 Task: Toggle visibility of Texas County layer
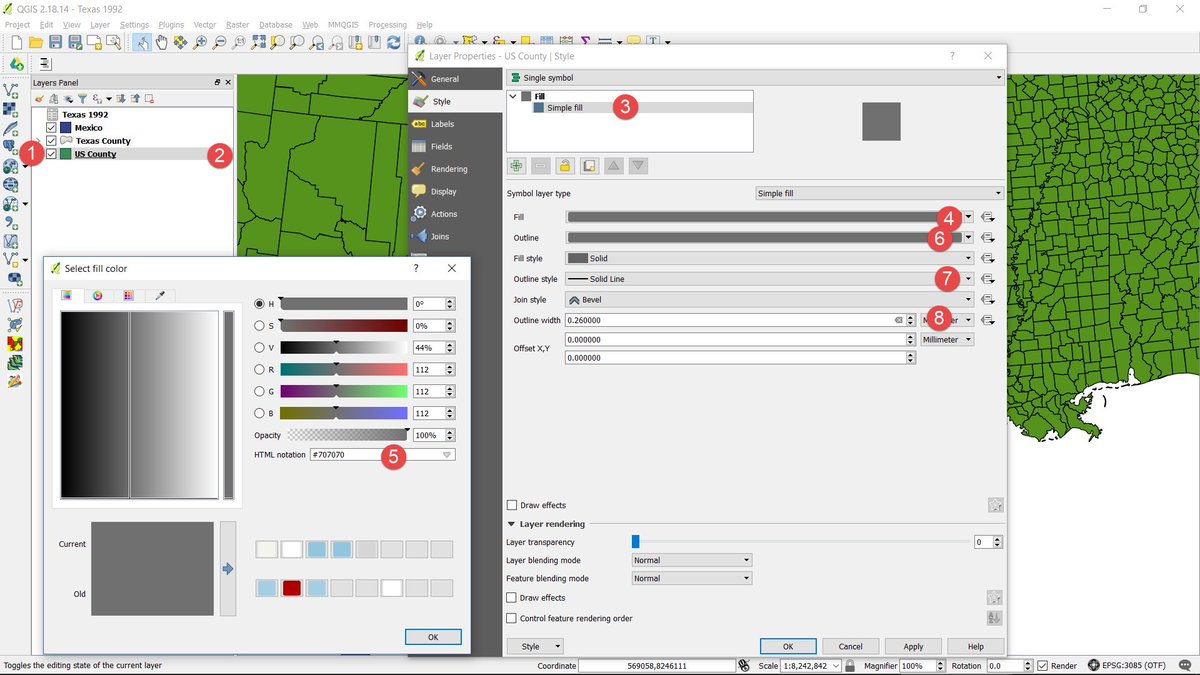(52, 141)
